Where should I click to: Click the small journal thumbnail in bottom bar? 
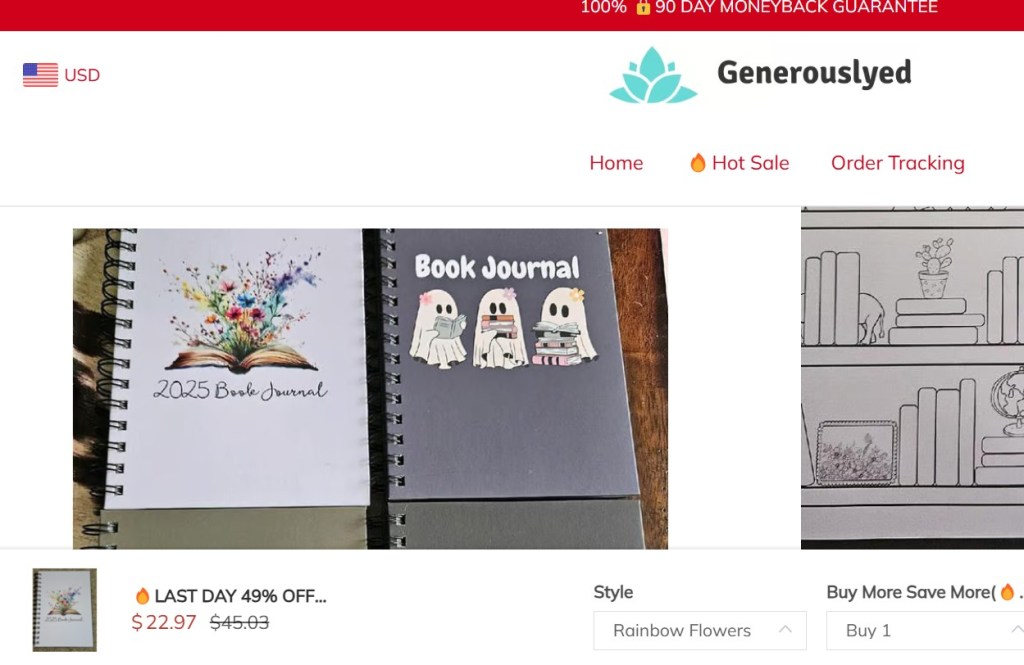click(x=65, y=609)
